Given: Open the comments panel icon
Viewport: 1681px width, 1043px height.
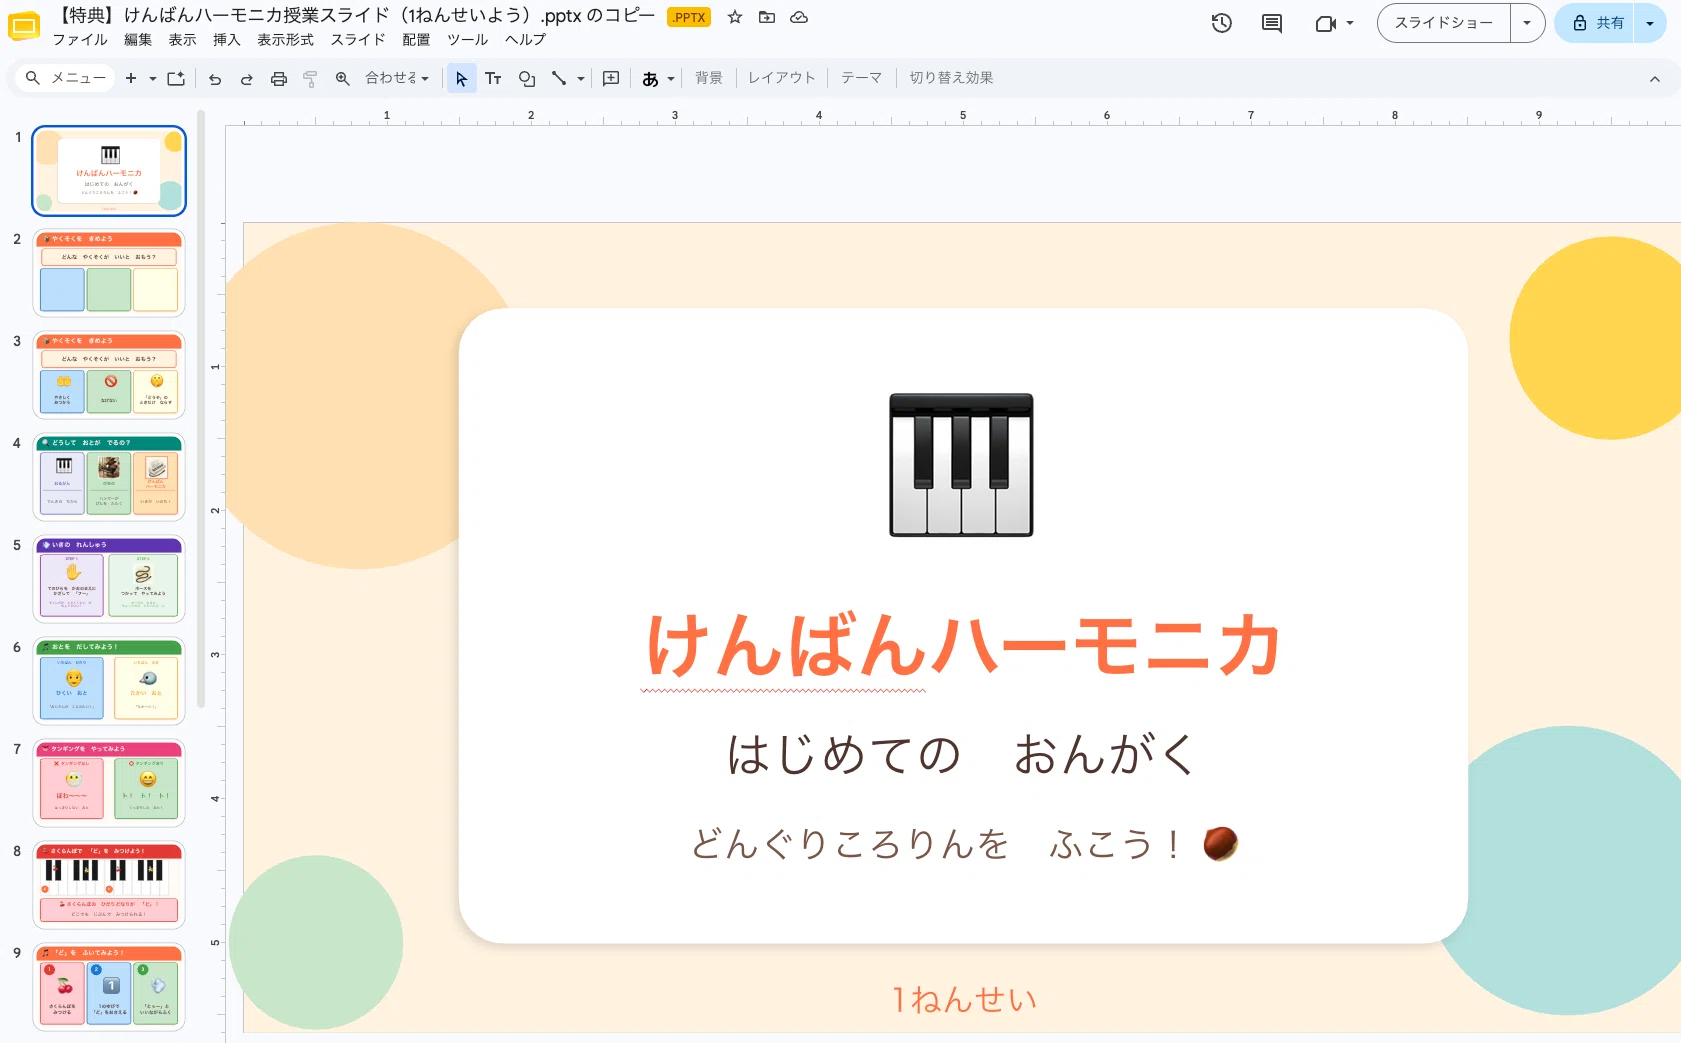Looking at the screenshot, I should tap(1272, 23).
